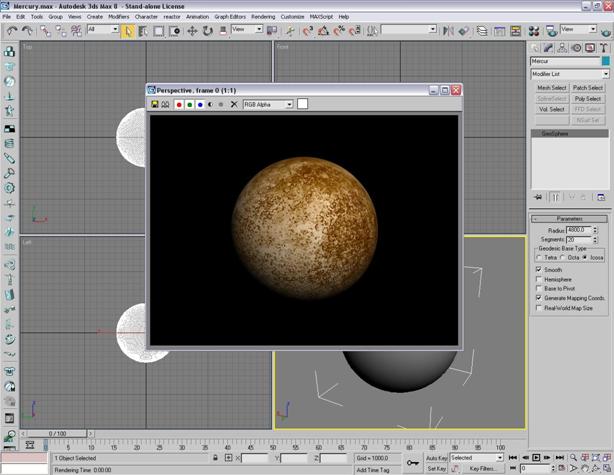Click the Undo arrow icon in main toolbar
The height and width of the screenshot is (475, 614).
click(x=11, y=30)
